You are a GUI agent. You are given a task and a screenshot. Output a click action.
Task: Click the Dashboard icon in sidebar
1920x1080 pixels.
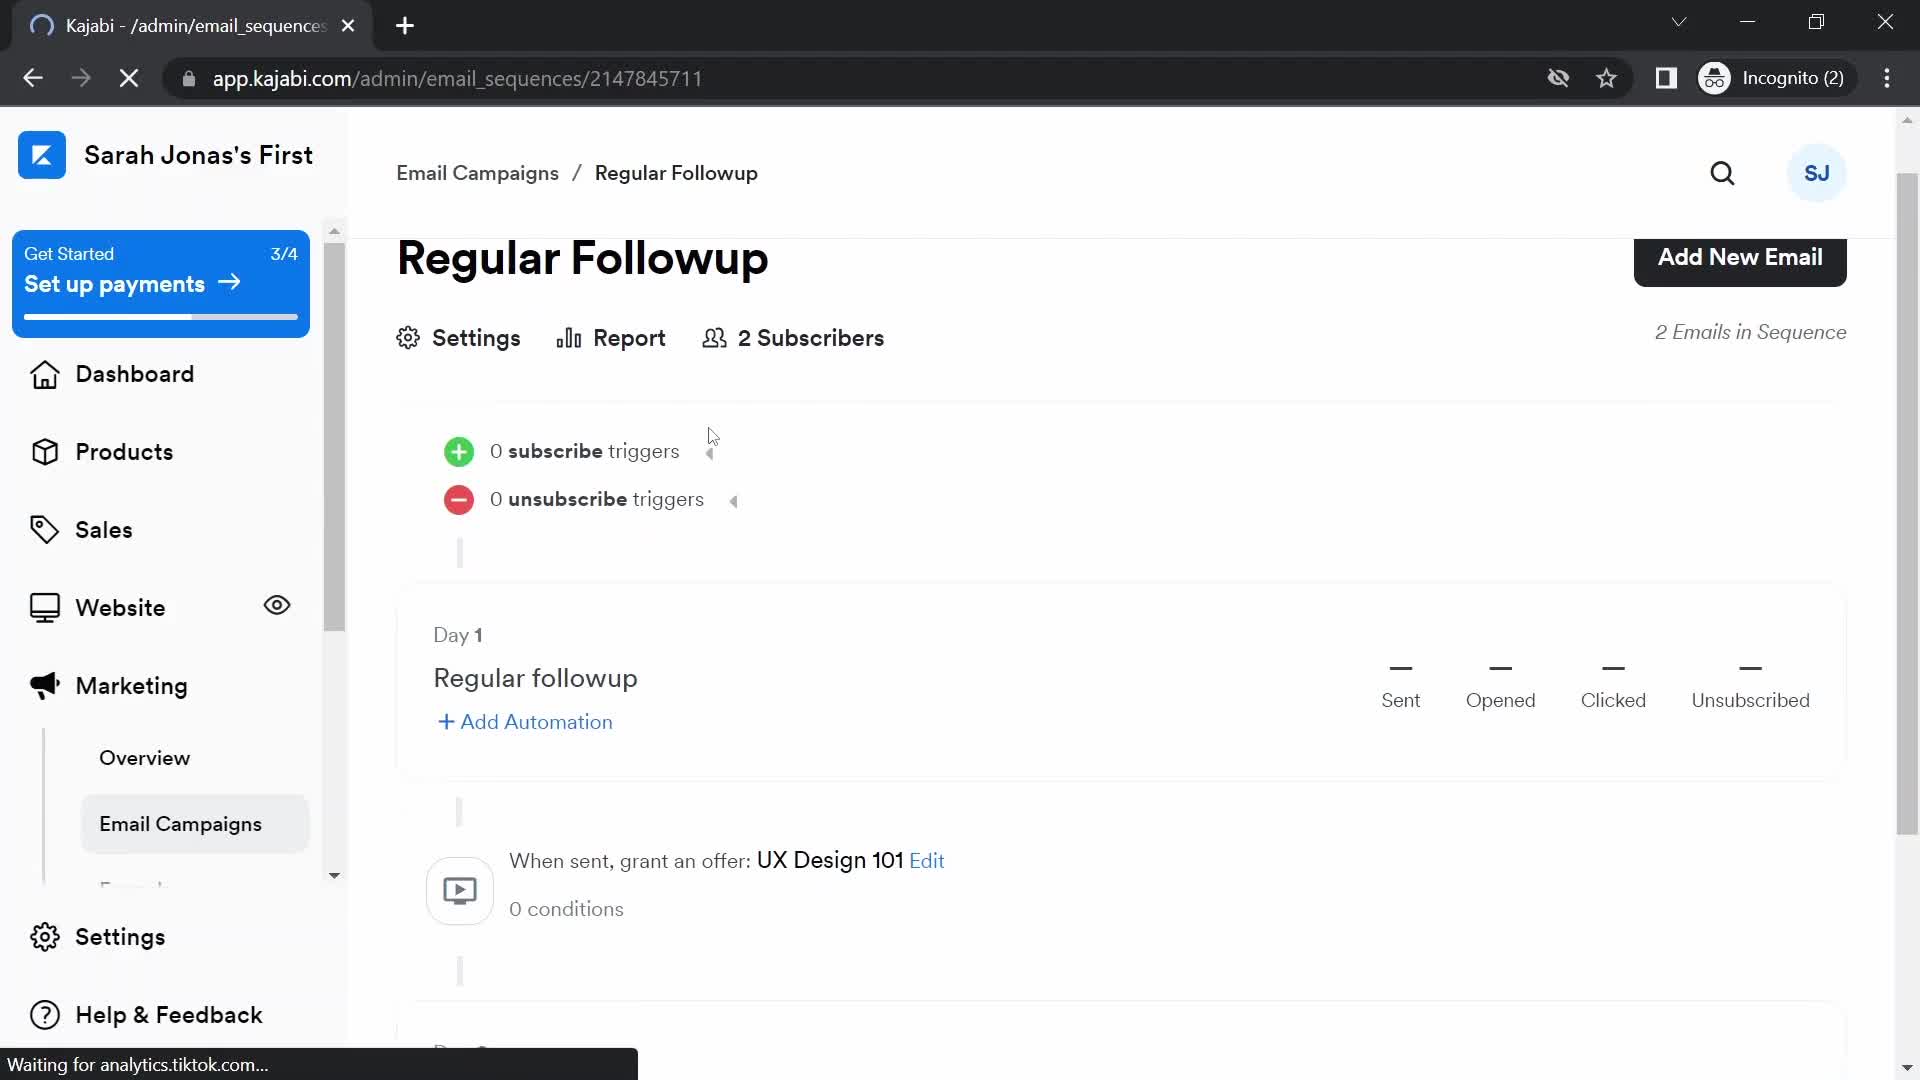point(42,373)
